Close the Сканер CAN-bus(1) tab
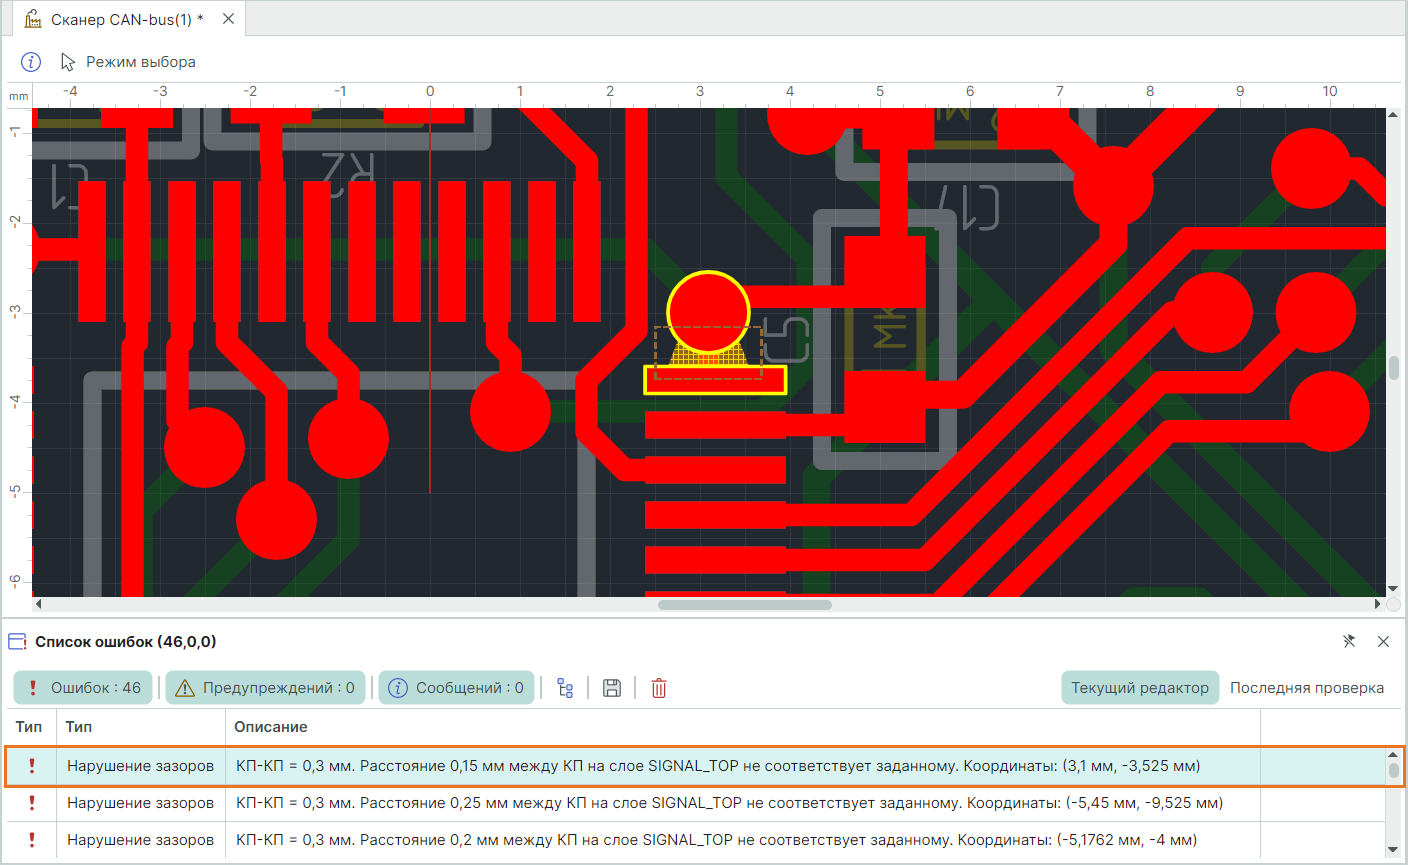This screenshot has width=1408, height=865. click(228, 19)
